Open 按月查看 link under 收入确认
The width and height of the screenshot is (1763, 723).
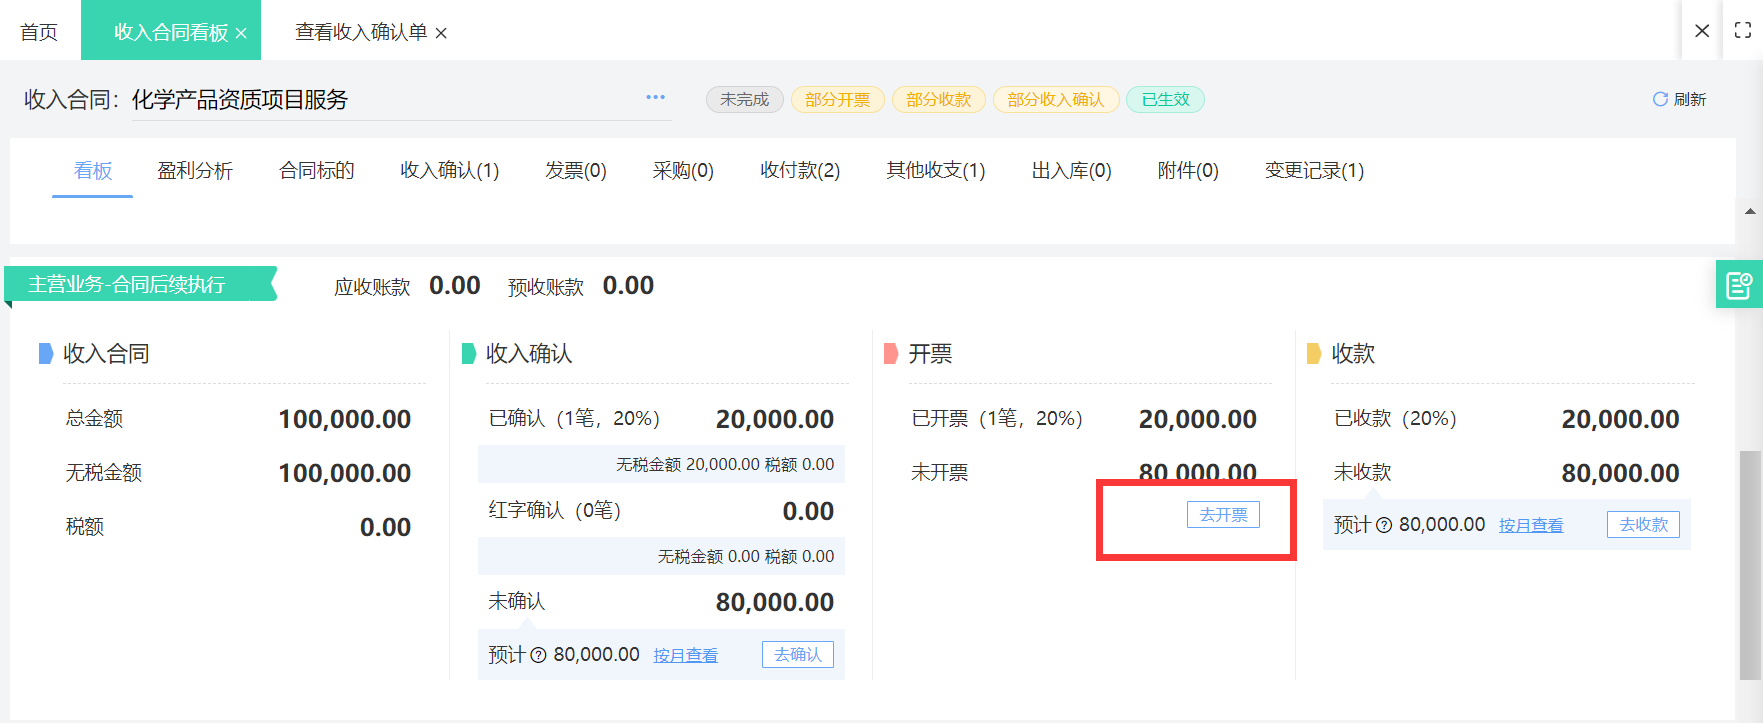pos(685,656)
